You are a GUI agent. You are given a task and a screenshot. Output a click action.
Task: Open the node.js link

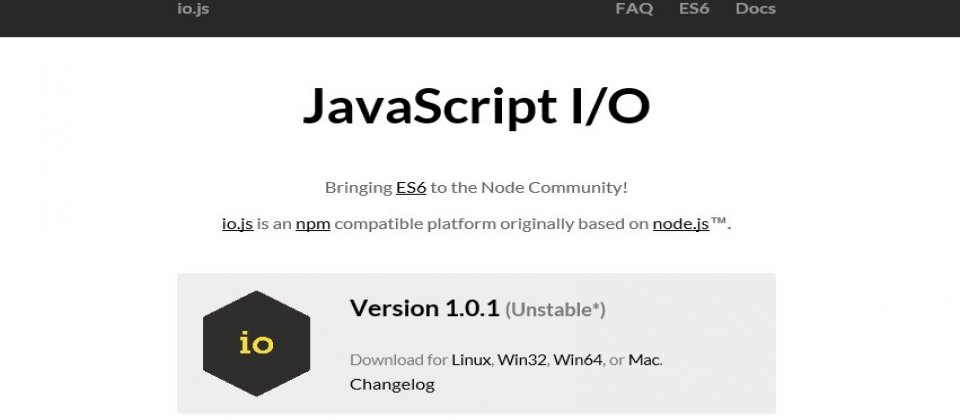(x=681, y=224)
